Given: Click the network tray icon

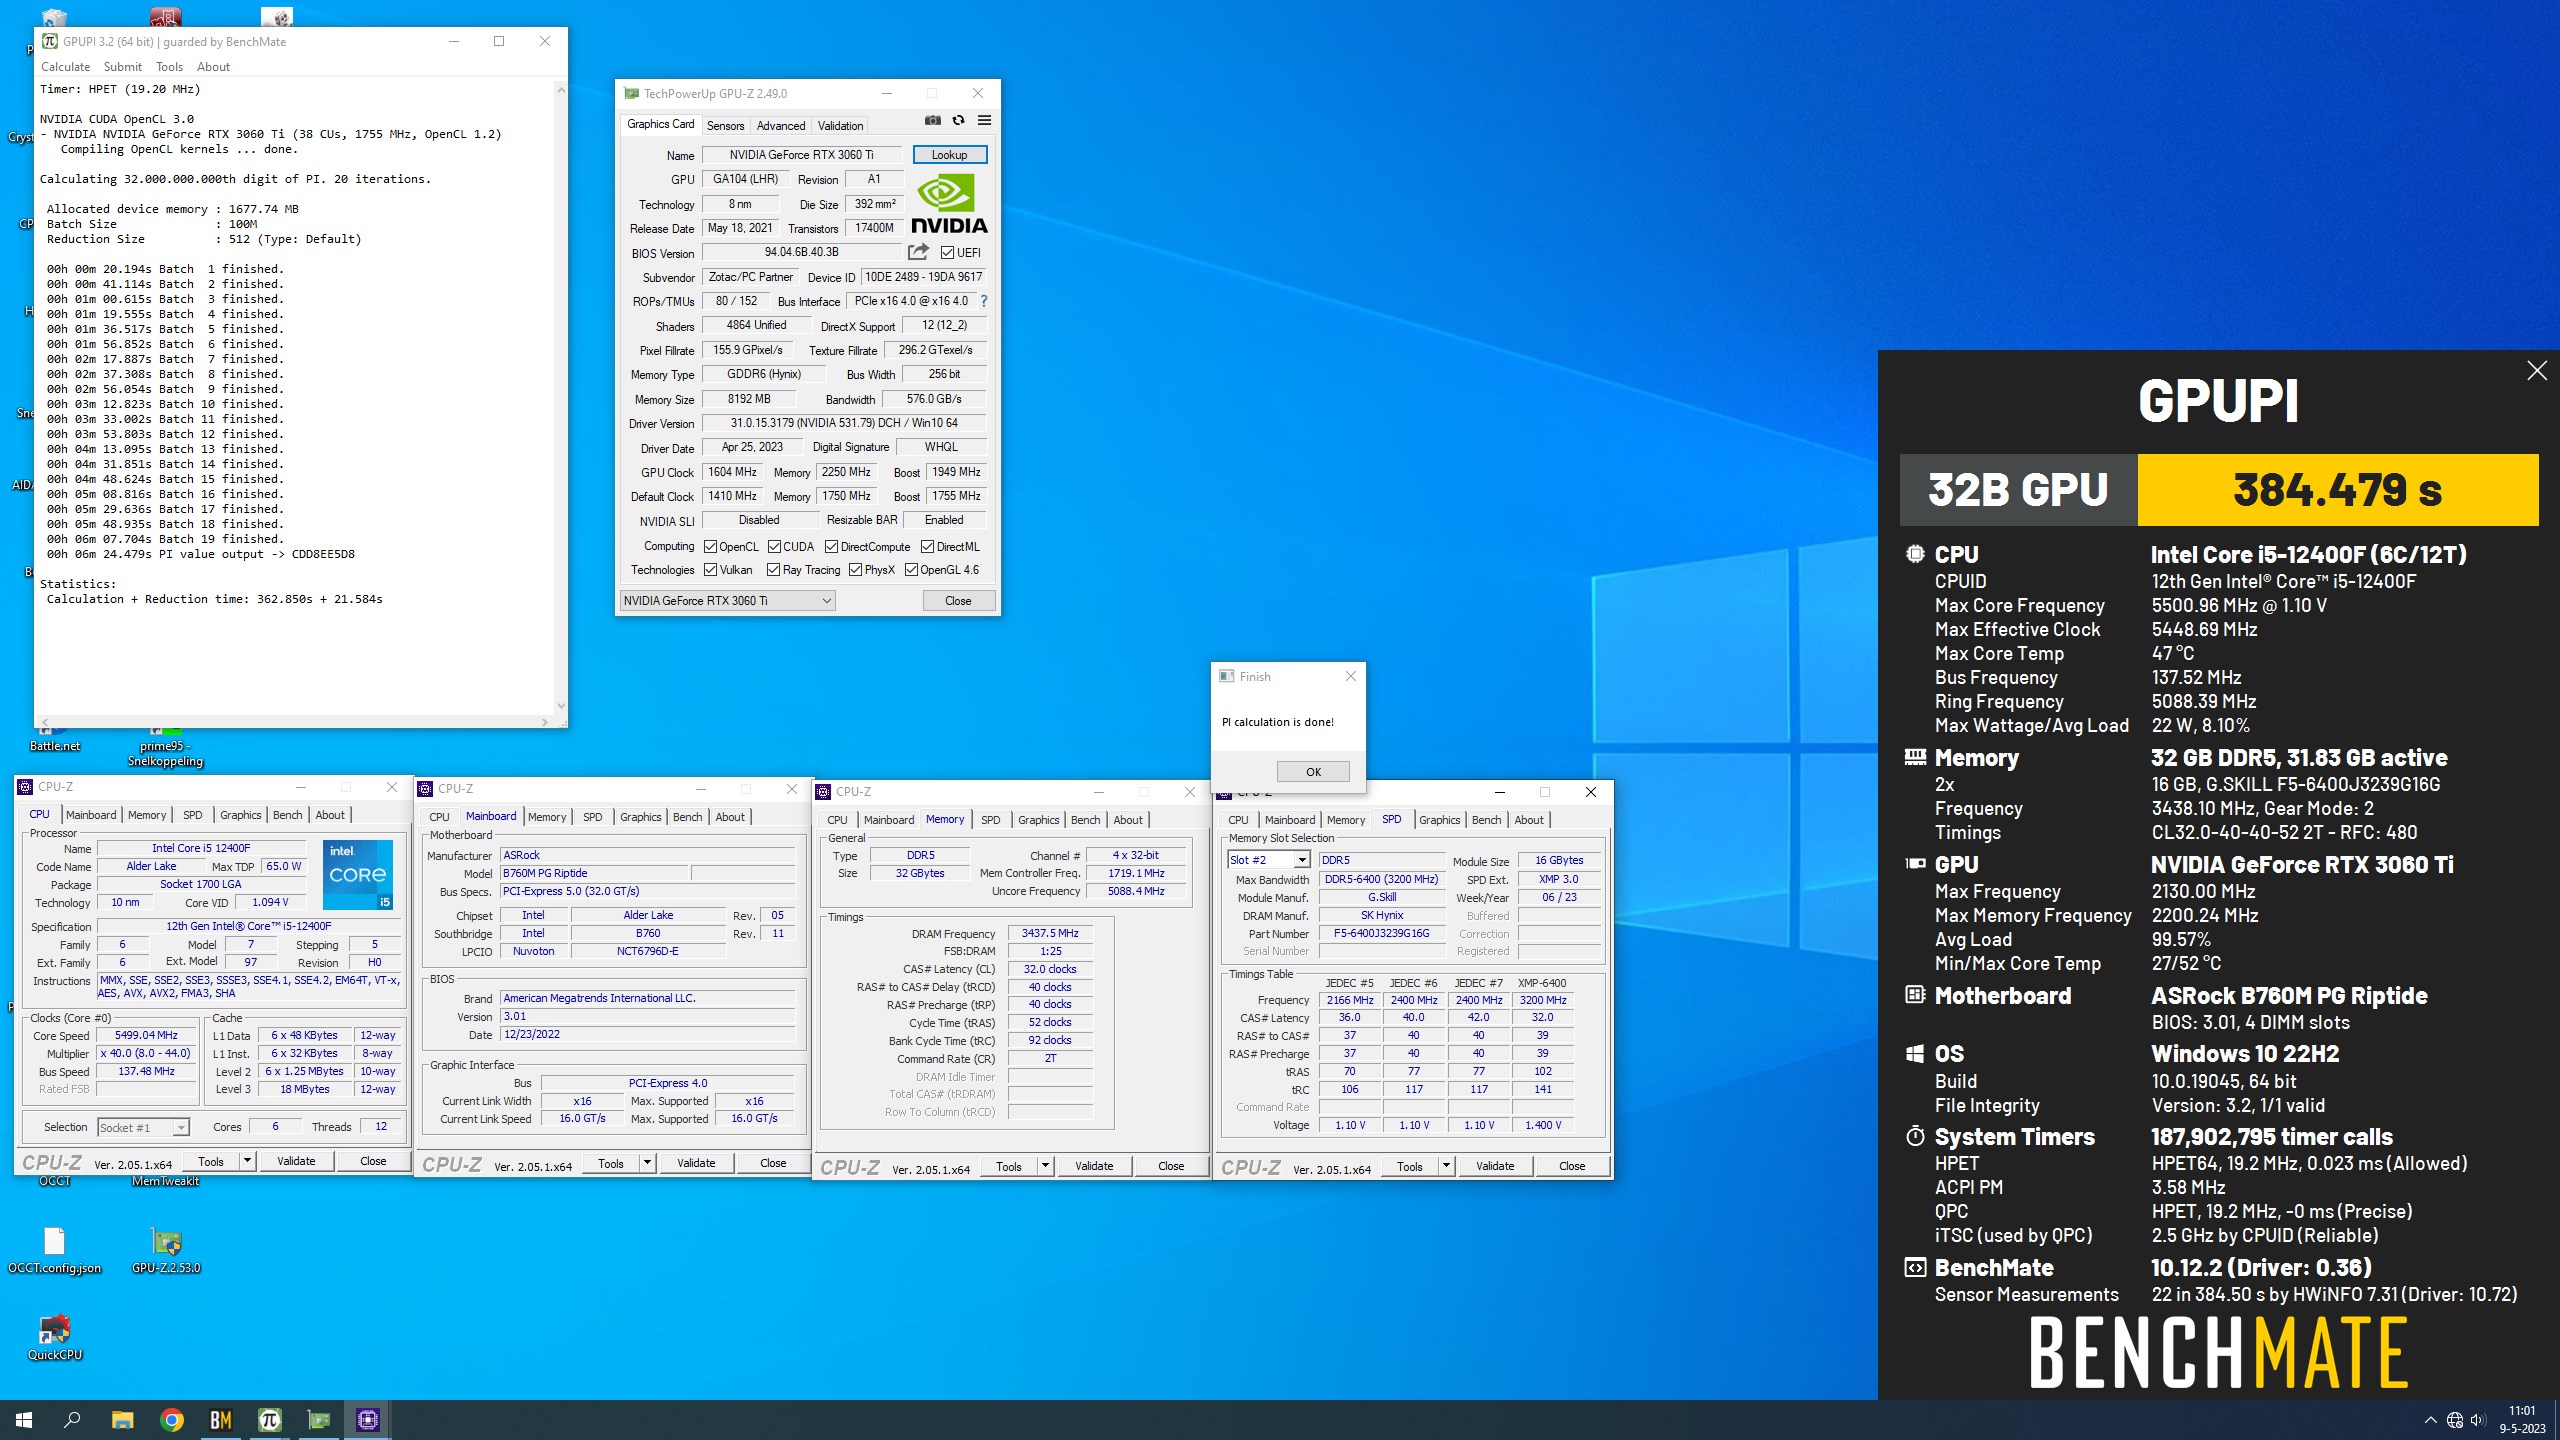Looking at the screenshot, I should [2454, 1420].
